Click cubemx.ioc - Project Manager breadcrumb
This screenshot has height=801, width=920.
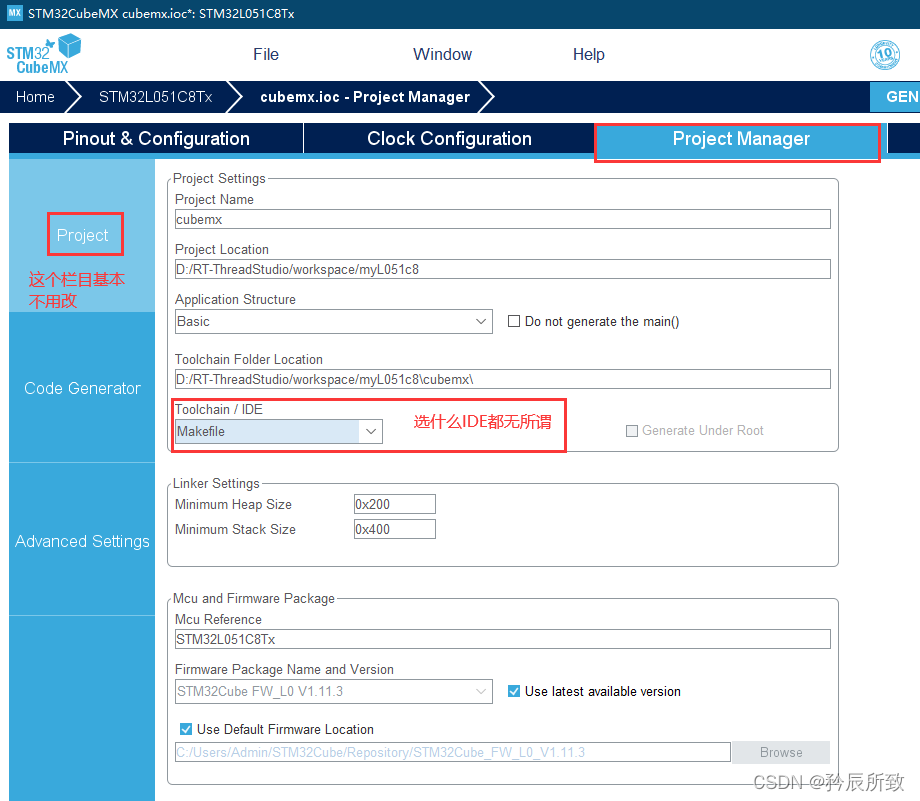click(365, 97)
